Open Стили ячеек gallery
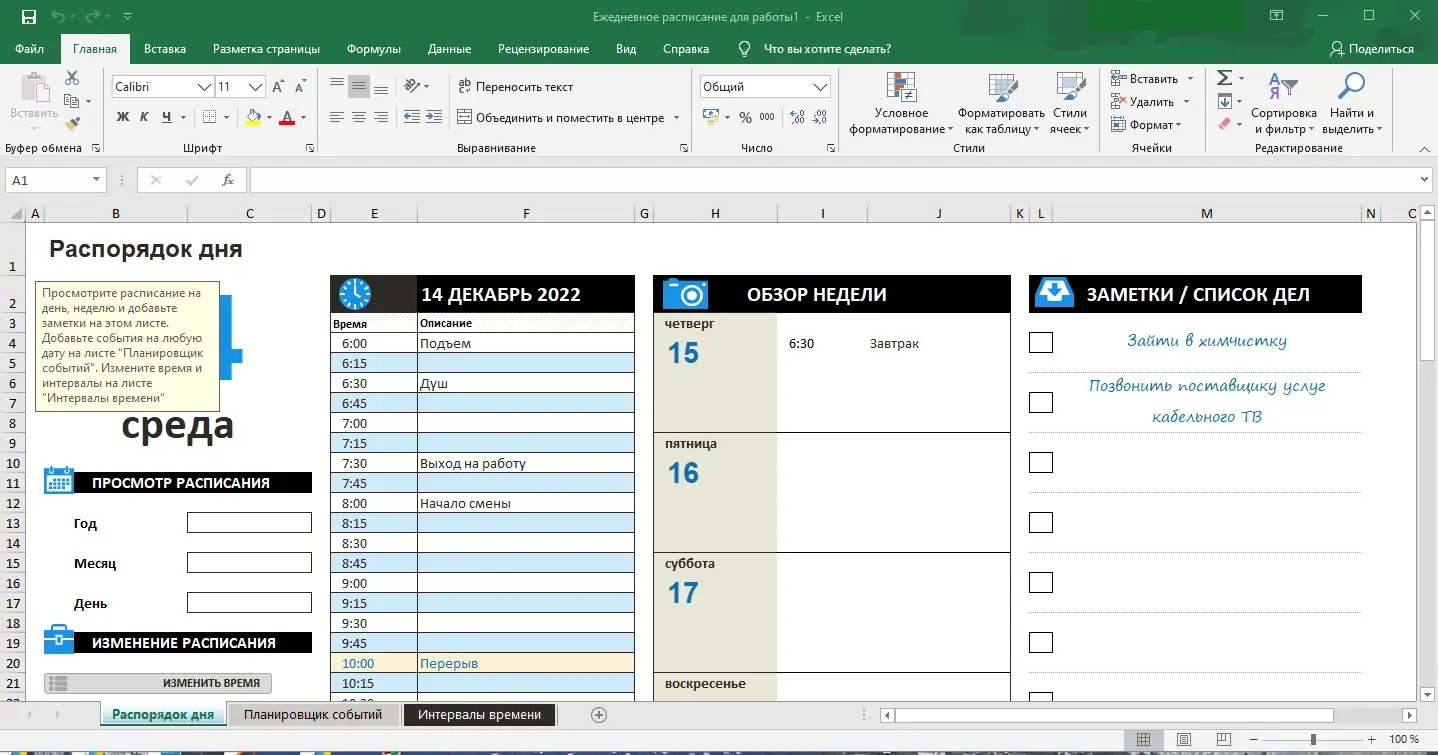Viewport: 1438px width, 755px height. point(1071,104)
